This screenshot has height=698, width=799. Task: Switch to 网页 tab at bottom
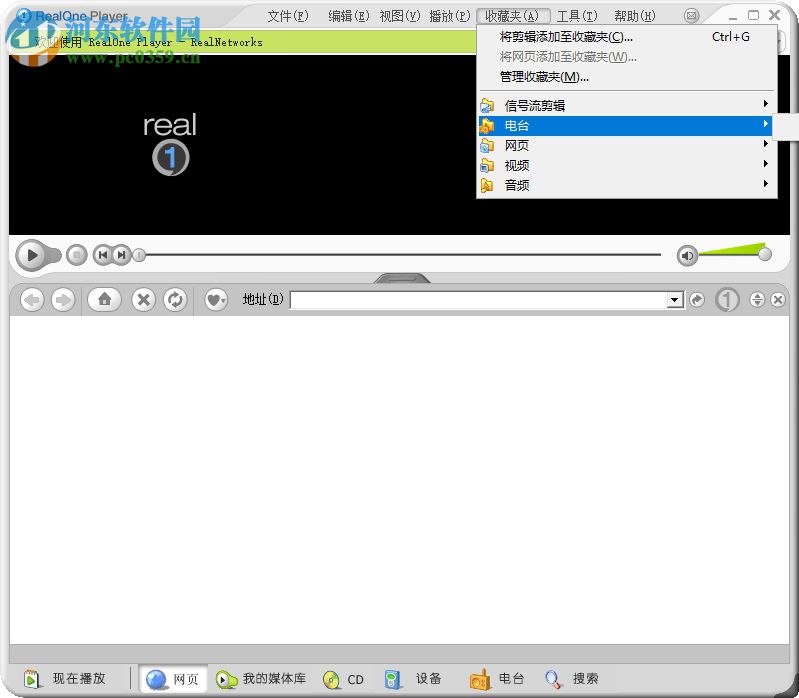coord(173,679)
